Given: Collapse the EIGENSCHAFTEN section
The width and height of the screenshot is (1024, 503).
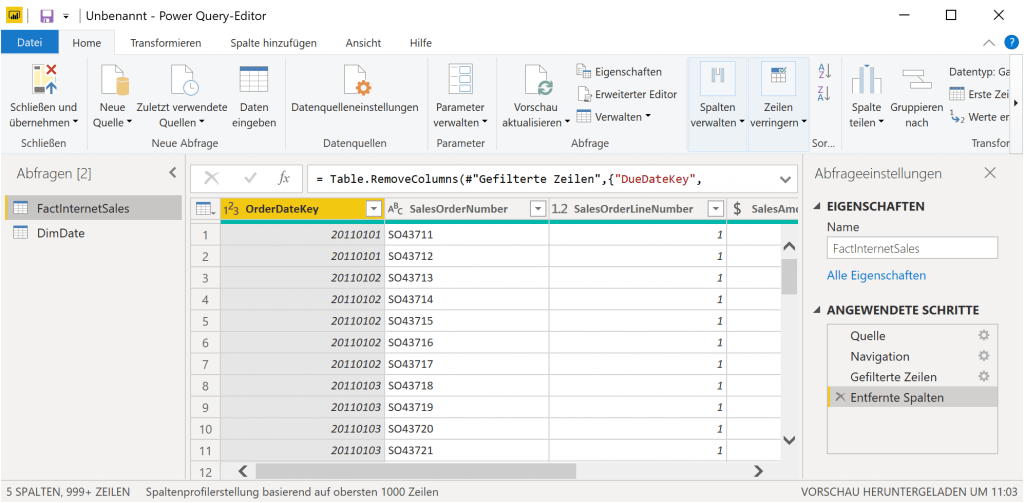Looking at the screenshot, I should pyautogui.click(x=818, y=206).
